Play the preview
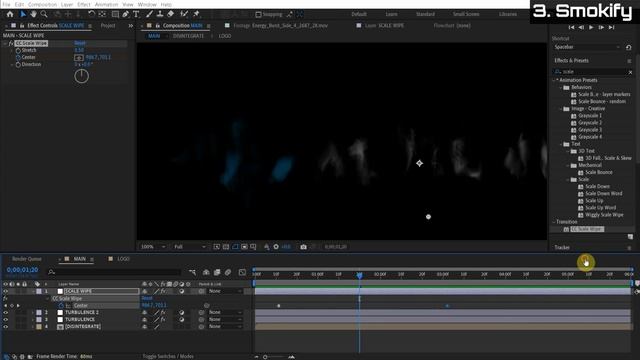640x360 pixels. click(x=591, y=27)
